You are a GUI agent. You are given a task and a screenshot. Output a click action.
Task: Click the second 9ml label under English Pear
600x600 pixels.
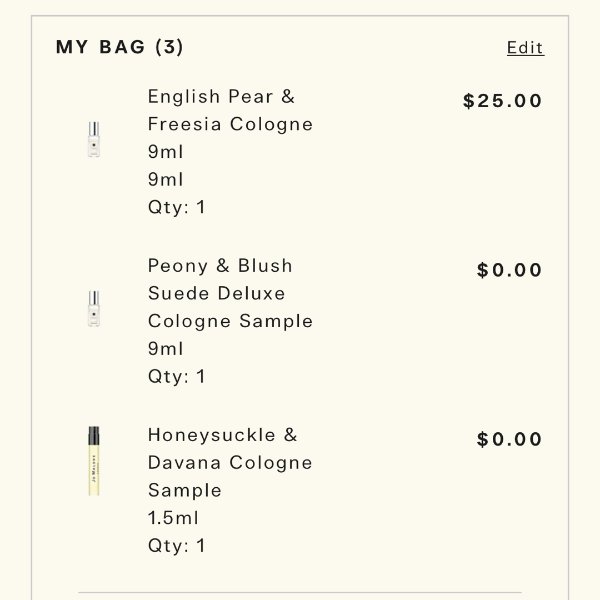[x=166, y=179]
